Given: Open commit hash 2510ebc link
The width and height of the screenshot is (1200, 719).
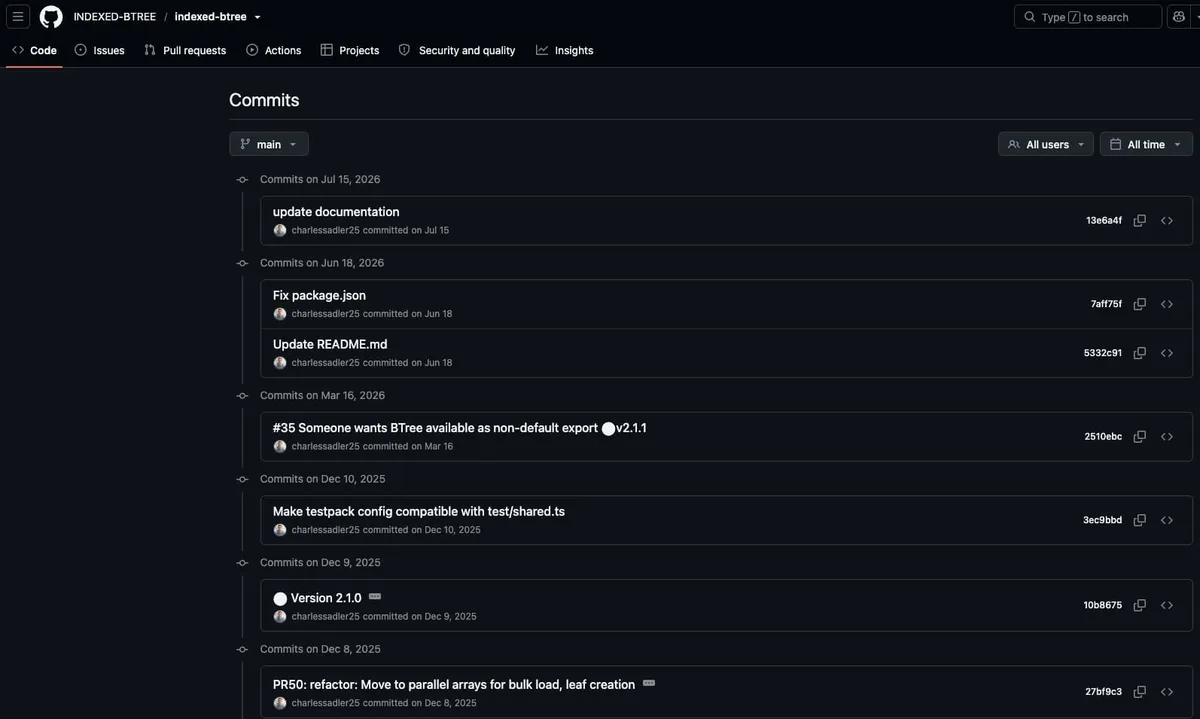Looking at the screenshot, I should tap(1103, 437).
